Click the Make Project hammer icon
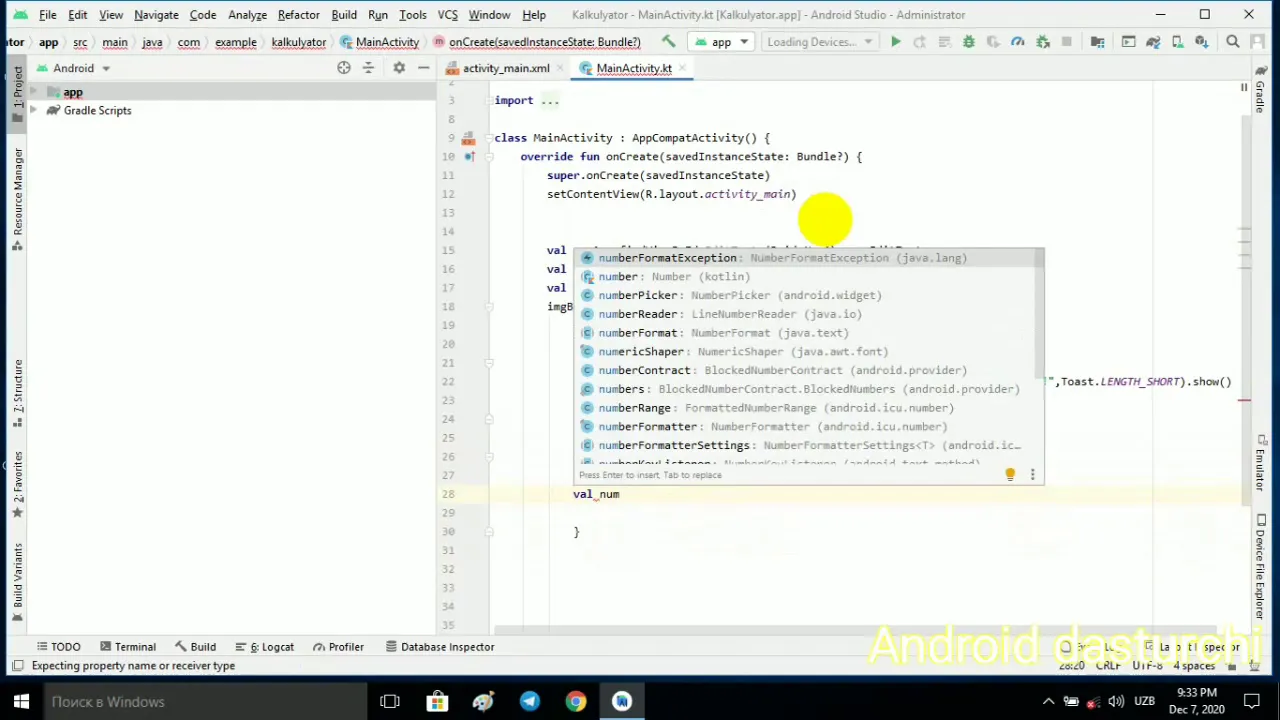 coord(668,42)
